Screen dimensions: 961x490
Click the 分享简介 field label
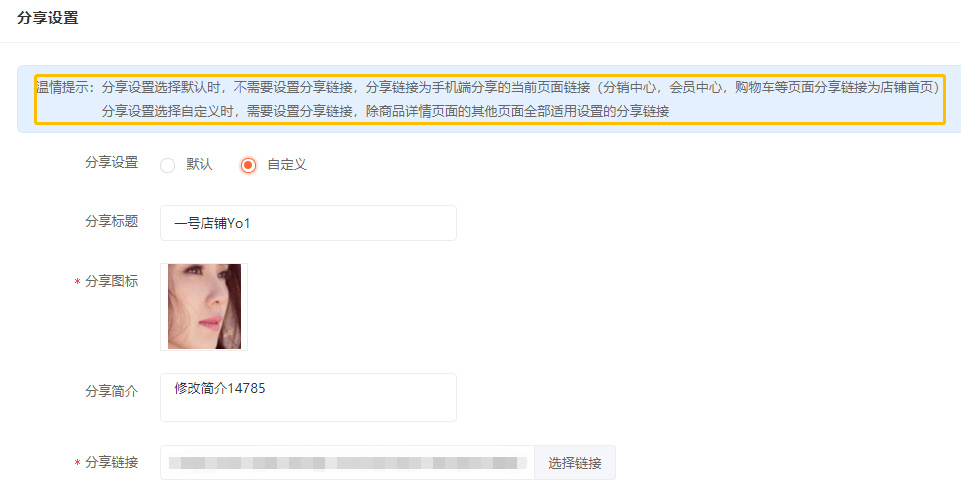112,391
